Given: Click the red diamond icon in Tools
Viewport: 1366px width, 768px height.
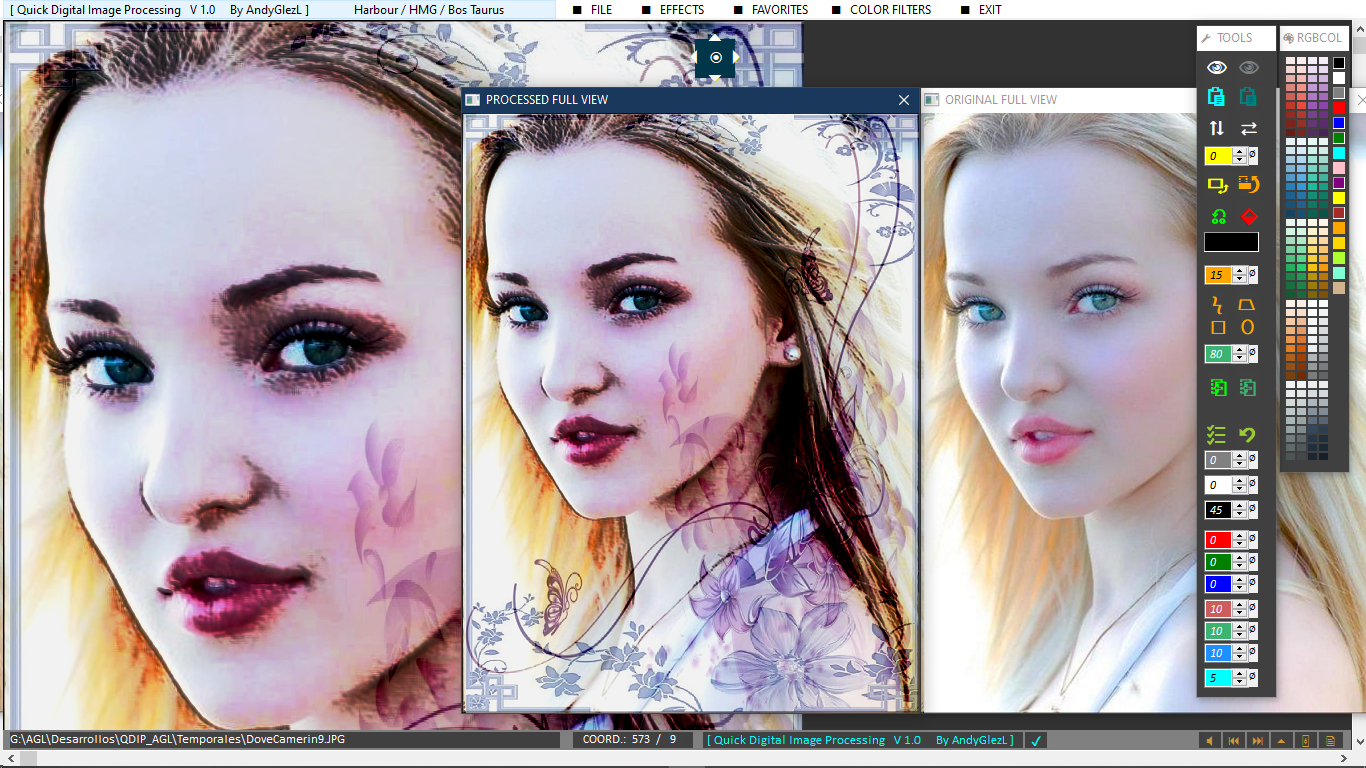Looking at the screenshot, I should pyautogui.click(x=1248, y=216).
